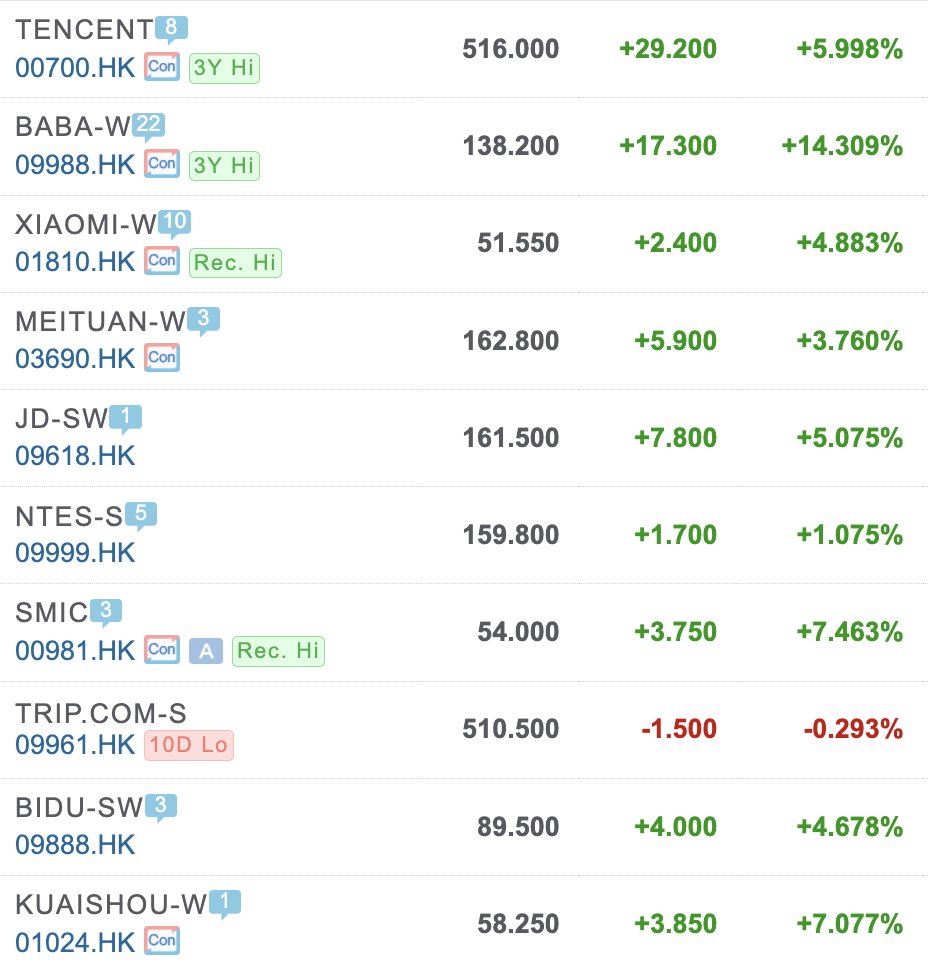The height and width of the screenshot is (972, 928).
Task: Click SMIC's +7.463% change value
Action: pos(849,632)
